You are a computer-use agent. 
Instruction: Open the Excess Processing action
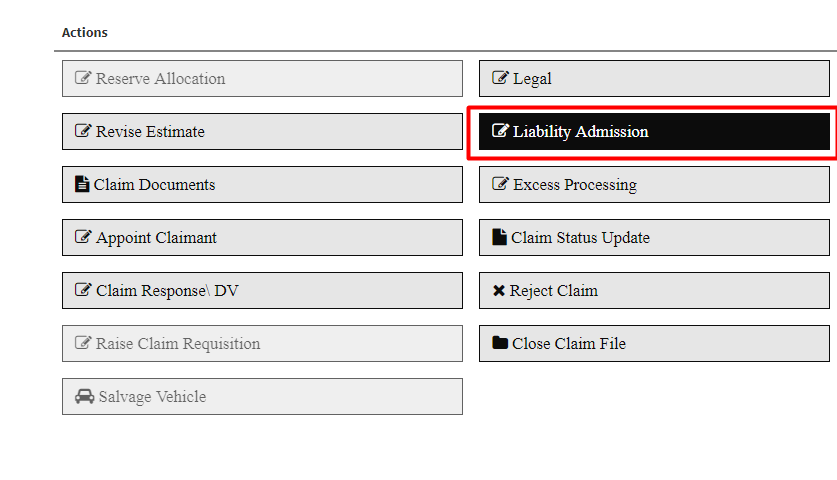[653, 185]
